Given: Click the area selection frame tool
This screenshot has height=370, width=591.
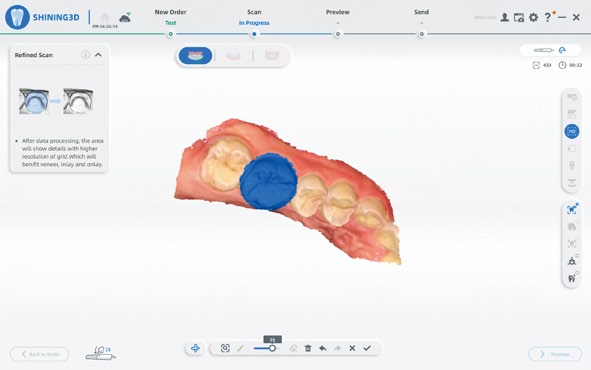Looking at the screenshot, I should [225, 348].
